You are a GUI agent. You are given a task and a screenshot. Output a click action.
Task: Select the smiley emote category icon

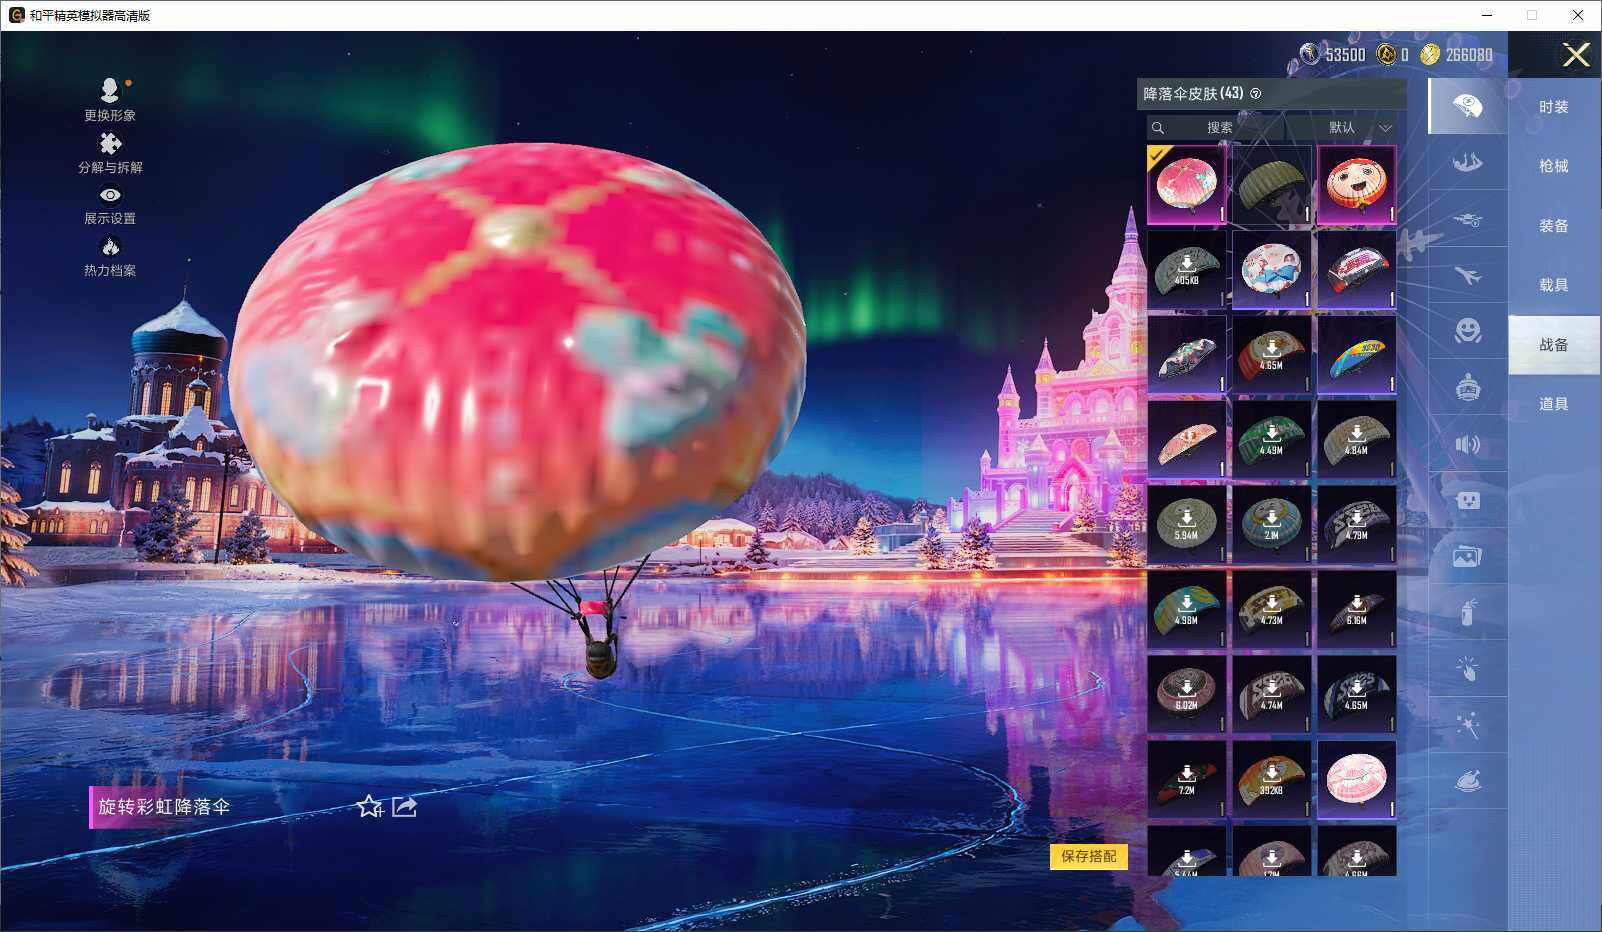coord(1467,330)
